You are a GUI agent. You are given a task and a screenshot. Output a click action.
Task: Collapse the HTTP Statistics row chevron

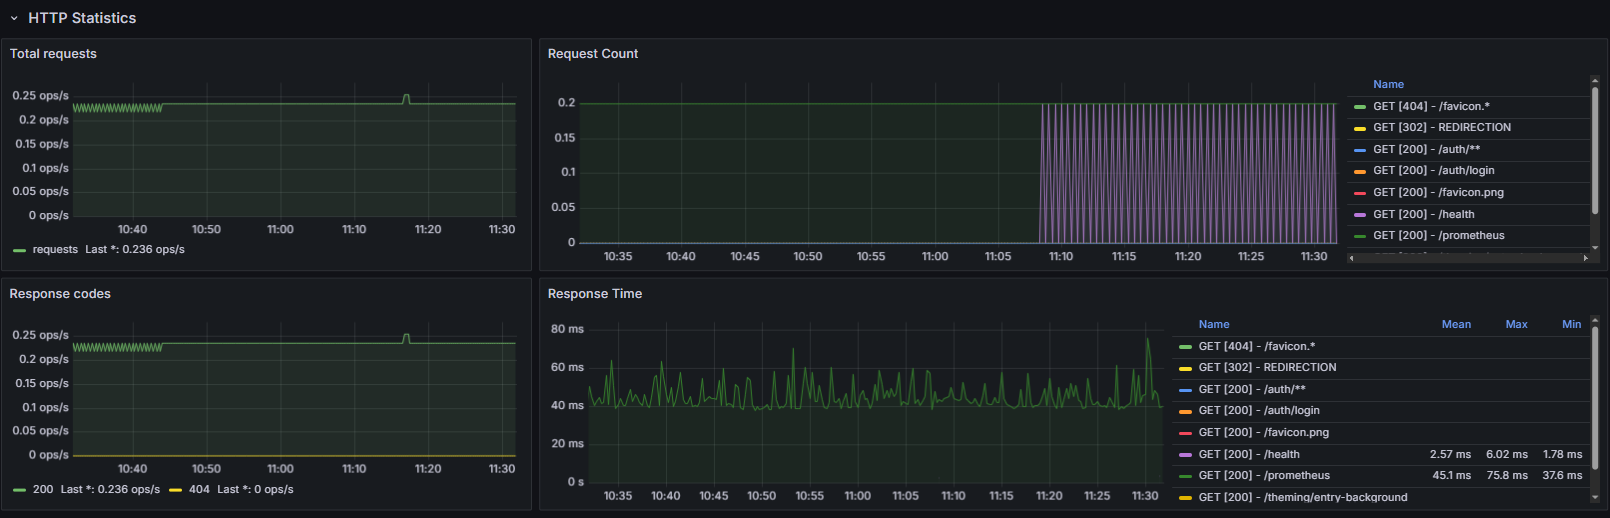(14, 18)
